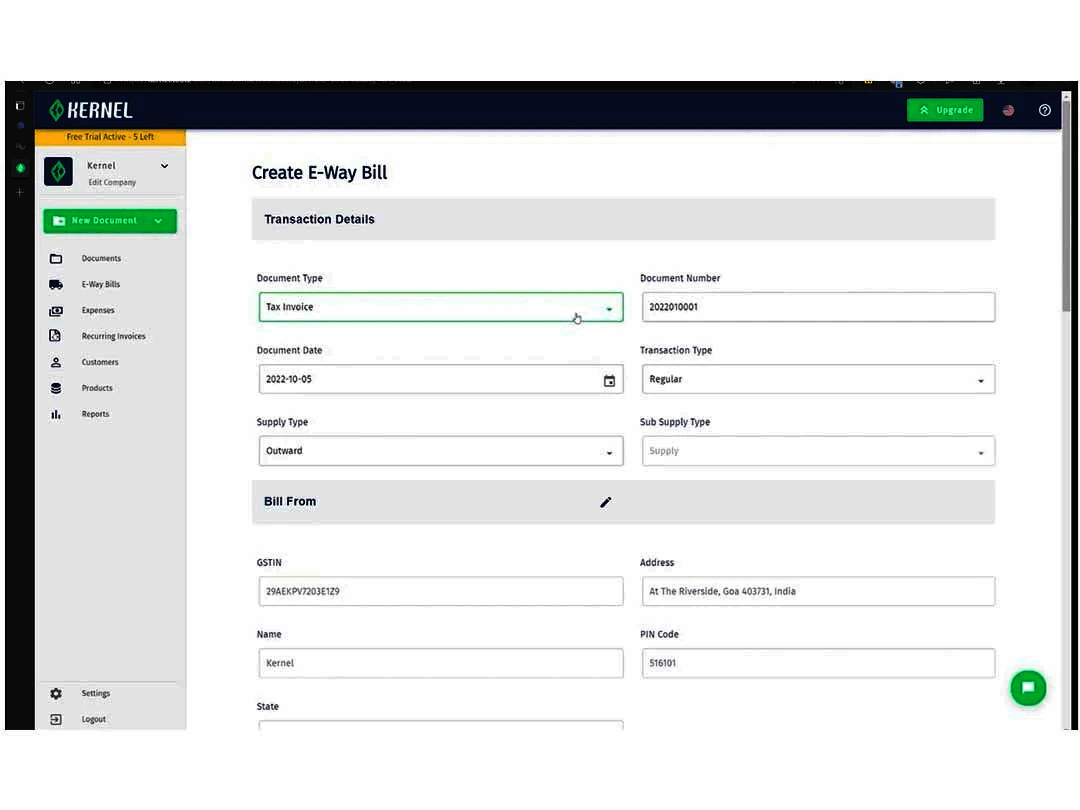
Task: Click the New Document button
Action: [x=110, y=221]
